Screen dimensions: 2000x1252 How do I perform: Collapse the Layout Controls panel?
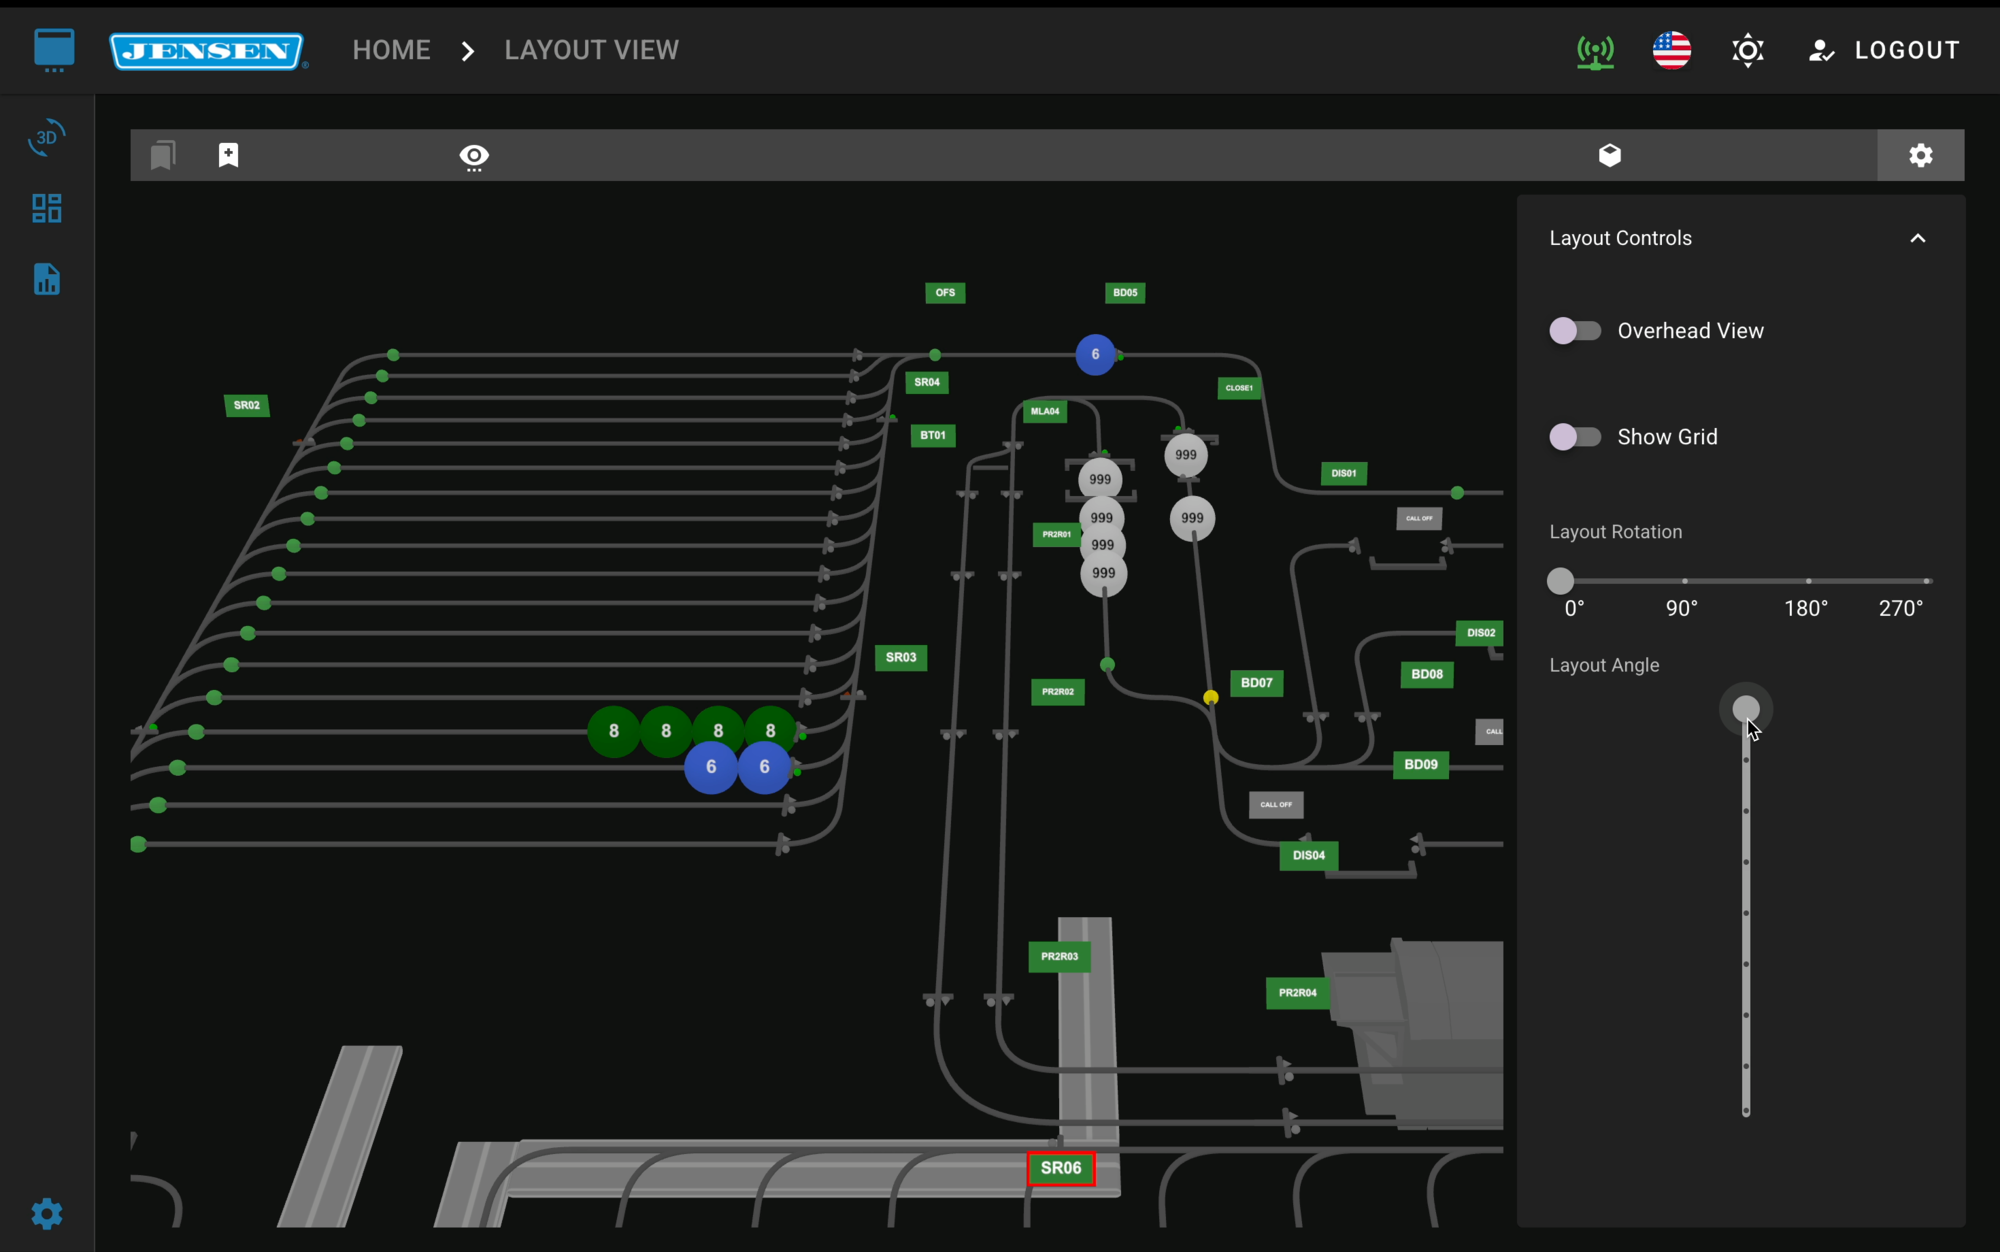tap(1917, 238)
